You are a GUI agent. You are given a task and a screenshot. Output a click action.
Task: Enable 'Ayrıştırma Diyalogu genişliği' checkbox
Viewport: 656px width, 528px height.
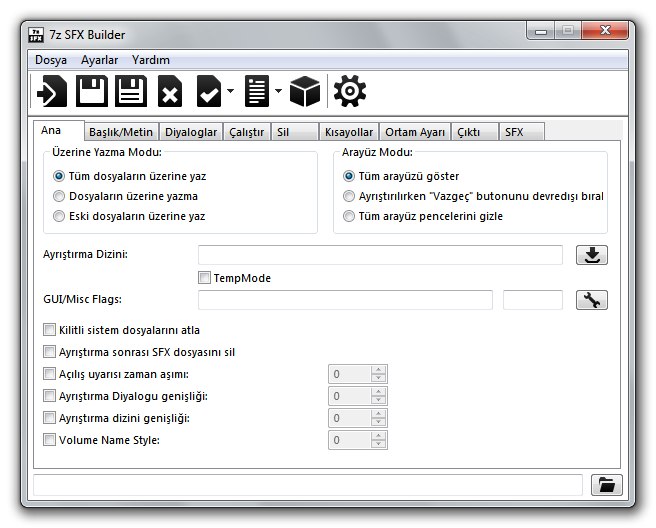click(x=49, y=396)
